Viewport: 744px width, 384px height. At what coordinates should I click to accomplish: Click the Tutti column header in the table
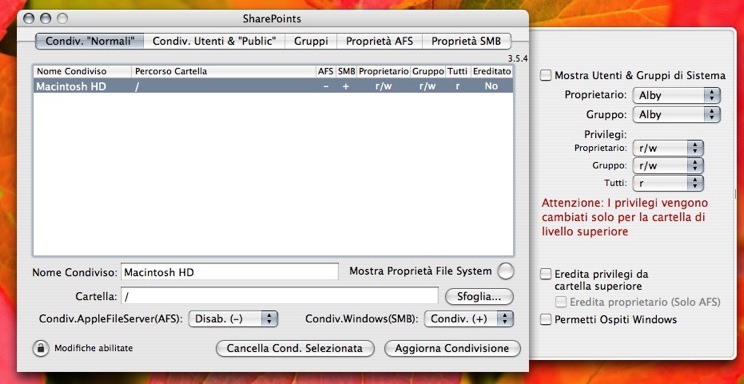(457, 72)
